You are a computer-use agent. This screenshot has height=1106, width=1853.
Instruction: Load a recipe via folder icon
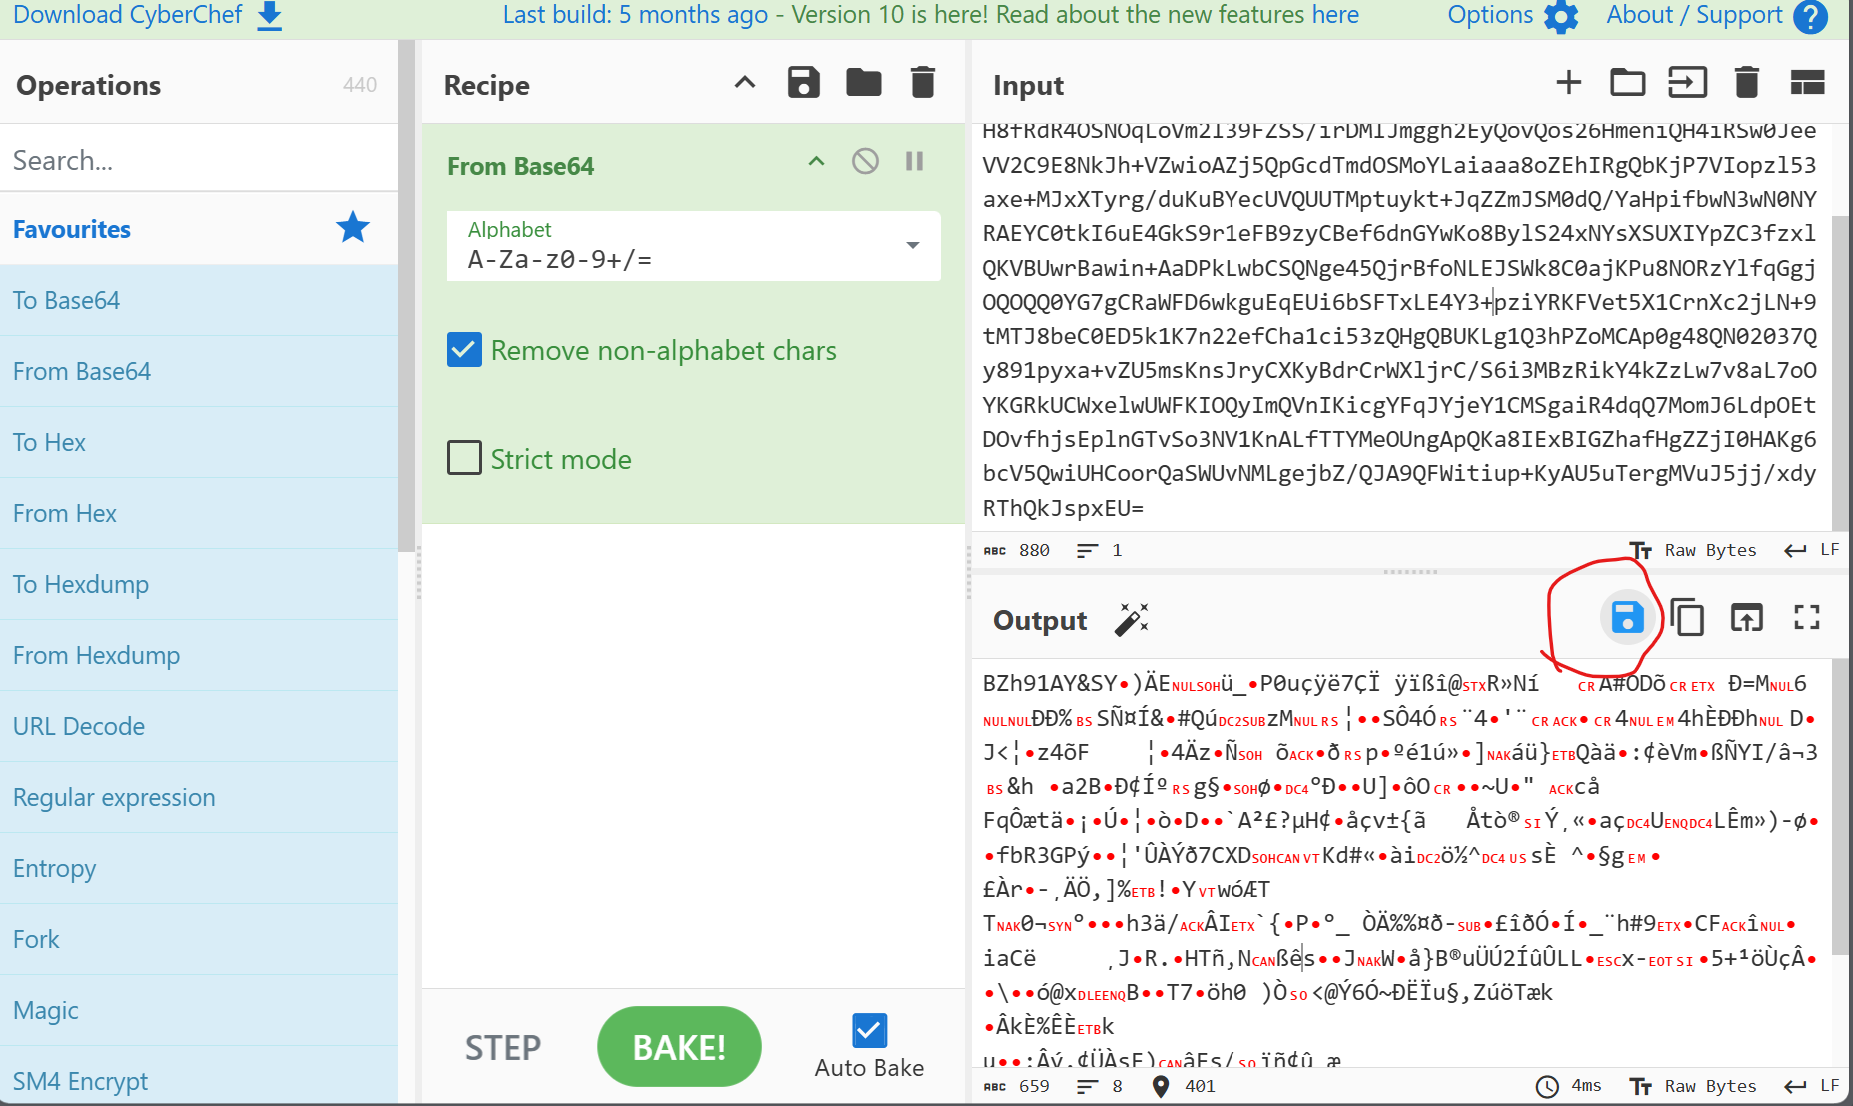pos(863,83)
